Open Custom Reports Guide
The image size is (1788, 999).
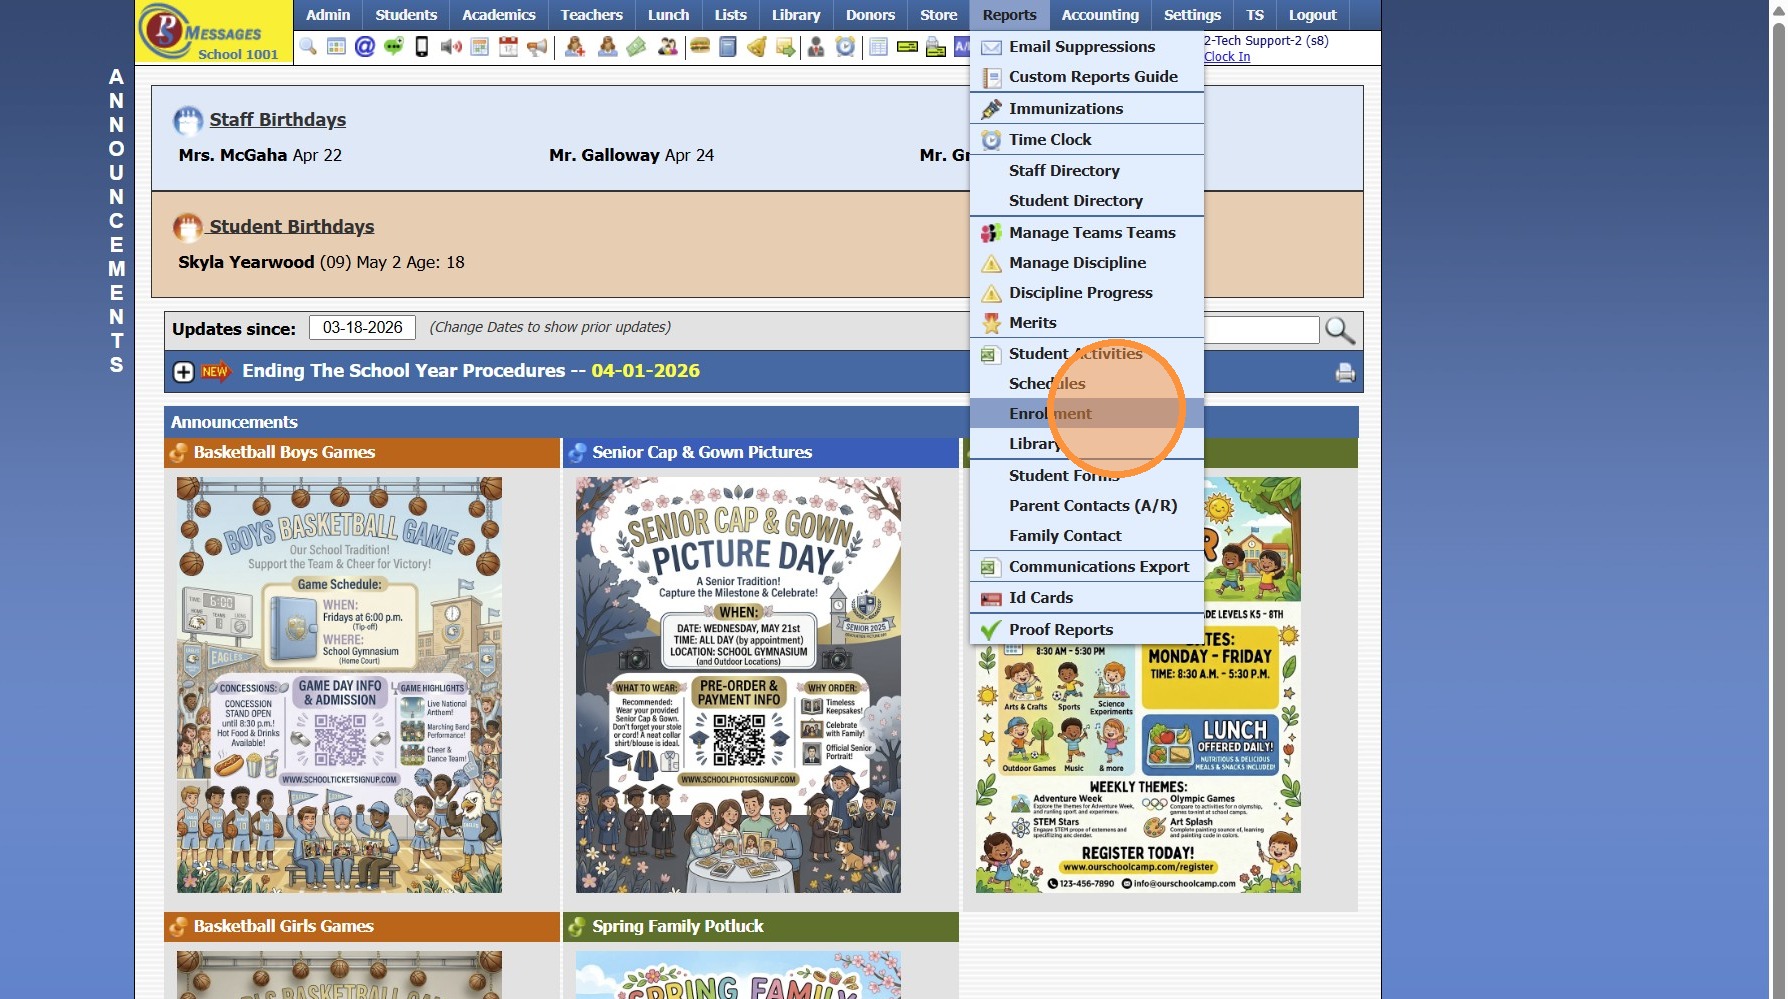coord(1087,77)
